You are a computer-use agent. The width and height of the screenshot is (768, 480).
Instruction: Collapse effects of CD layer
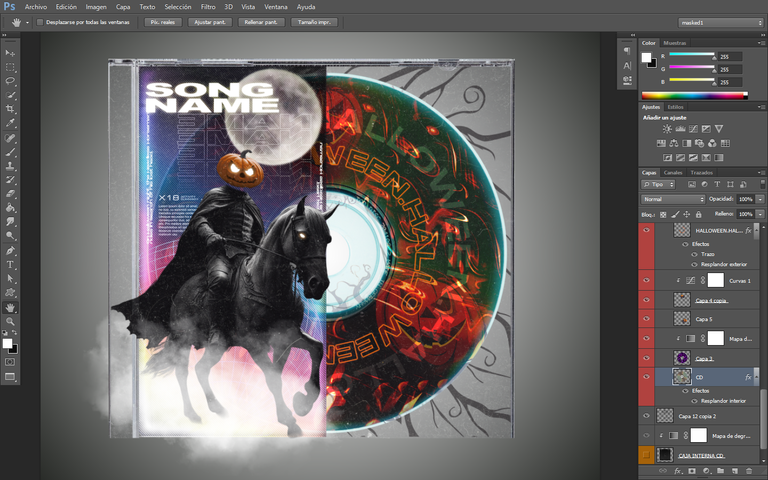coord(756,377)
